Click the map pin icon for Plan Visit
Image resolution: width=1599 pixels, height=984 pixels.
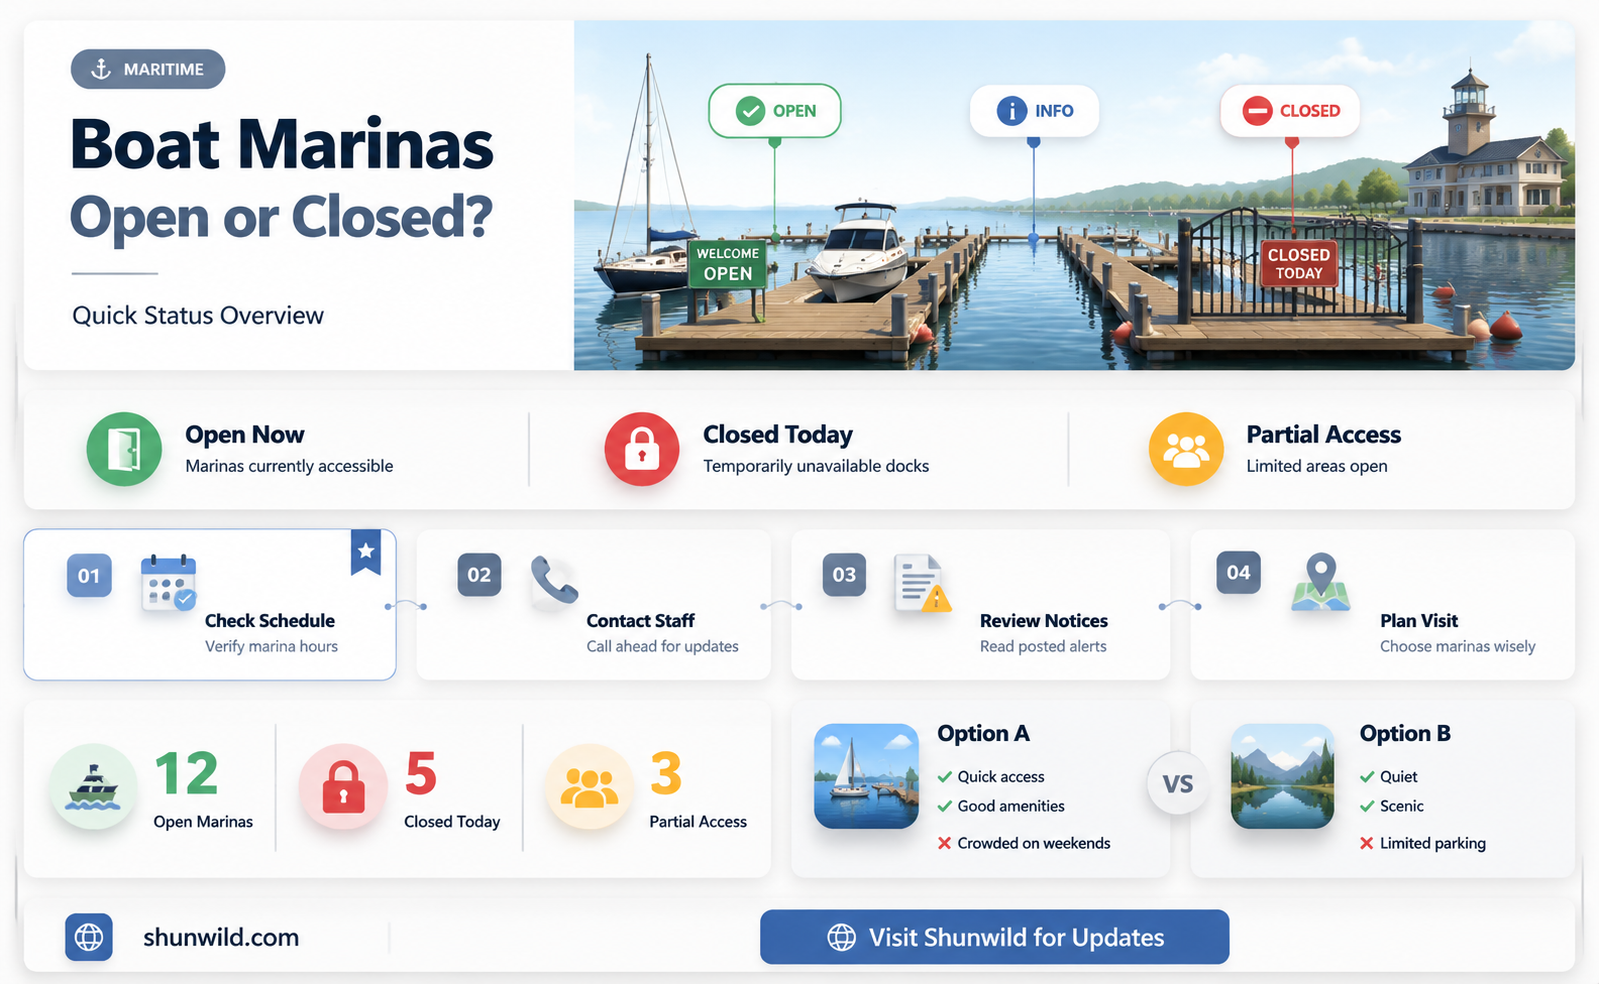coord(1321,582)
